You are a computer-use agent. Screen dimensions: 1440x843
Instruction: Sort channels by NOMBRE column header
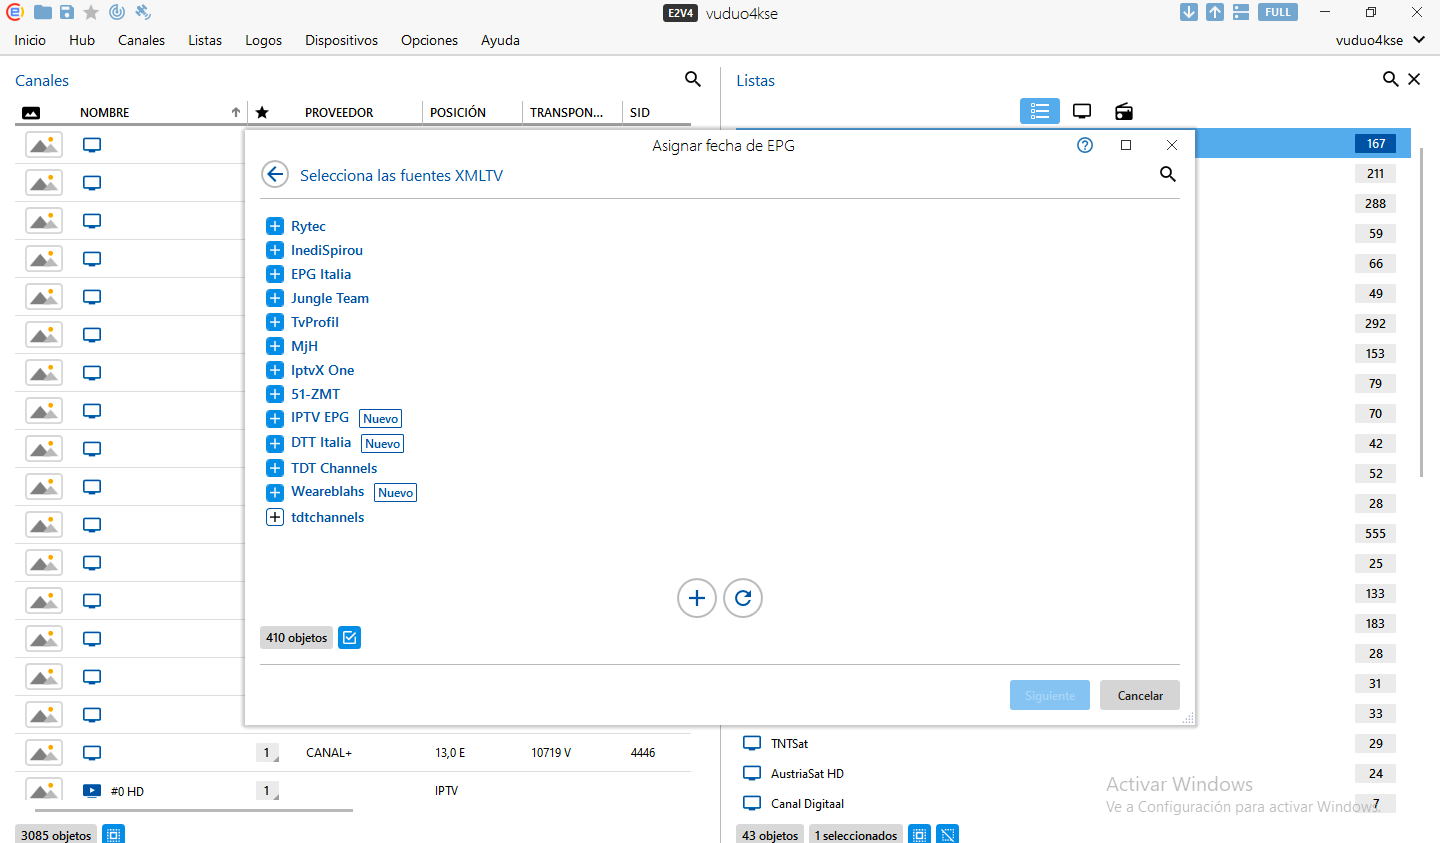tap(105, 112)
